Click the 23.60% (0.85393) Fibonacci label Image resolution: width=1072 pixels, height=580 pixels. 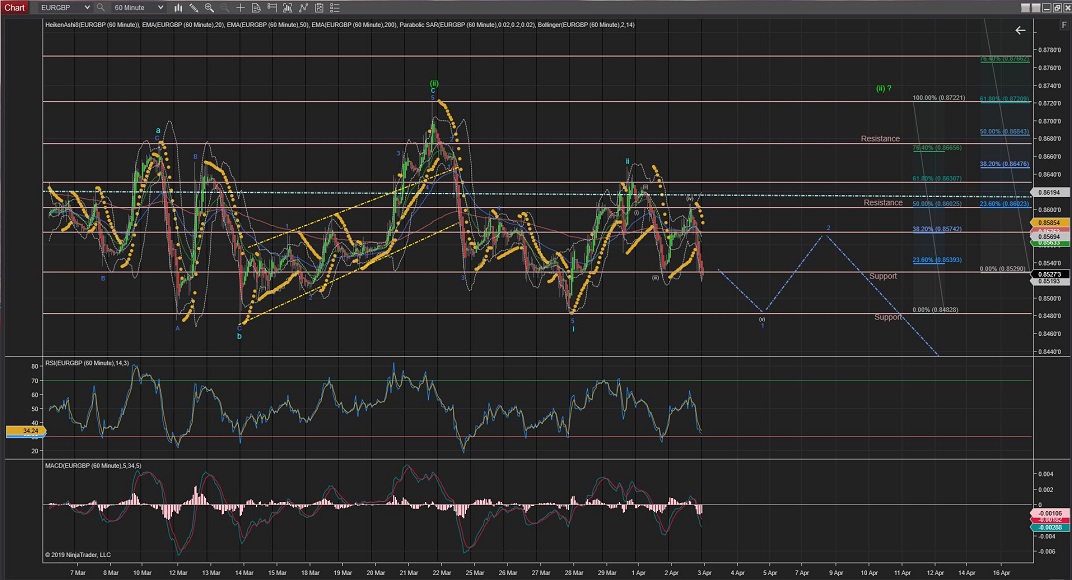[937, 260]
